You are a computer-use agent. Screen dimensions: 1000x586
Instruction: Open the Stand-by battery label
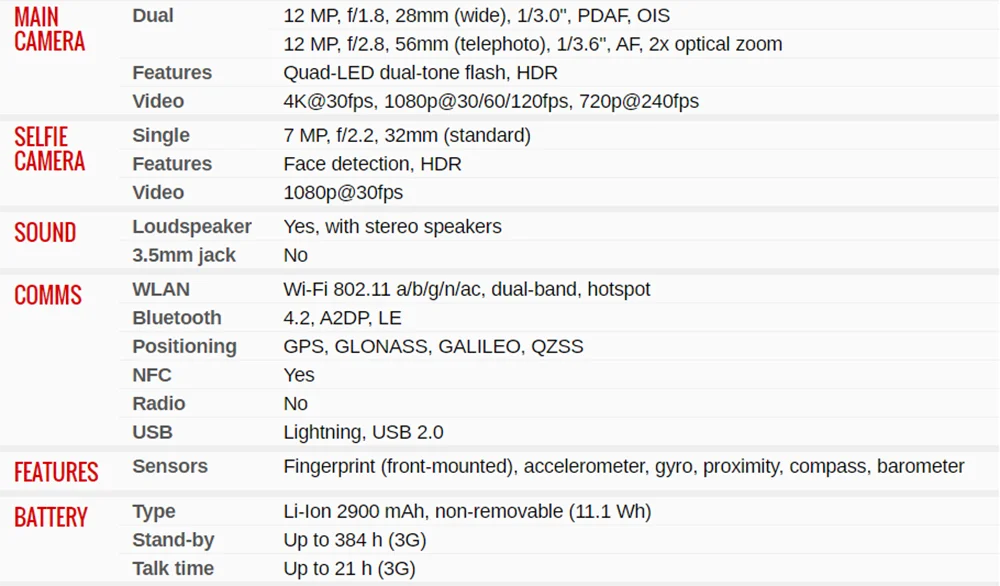[x=173, y=540]
